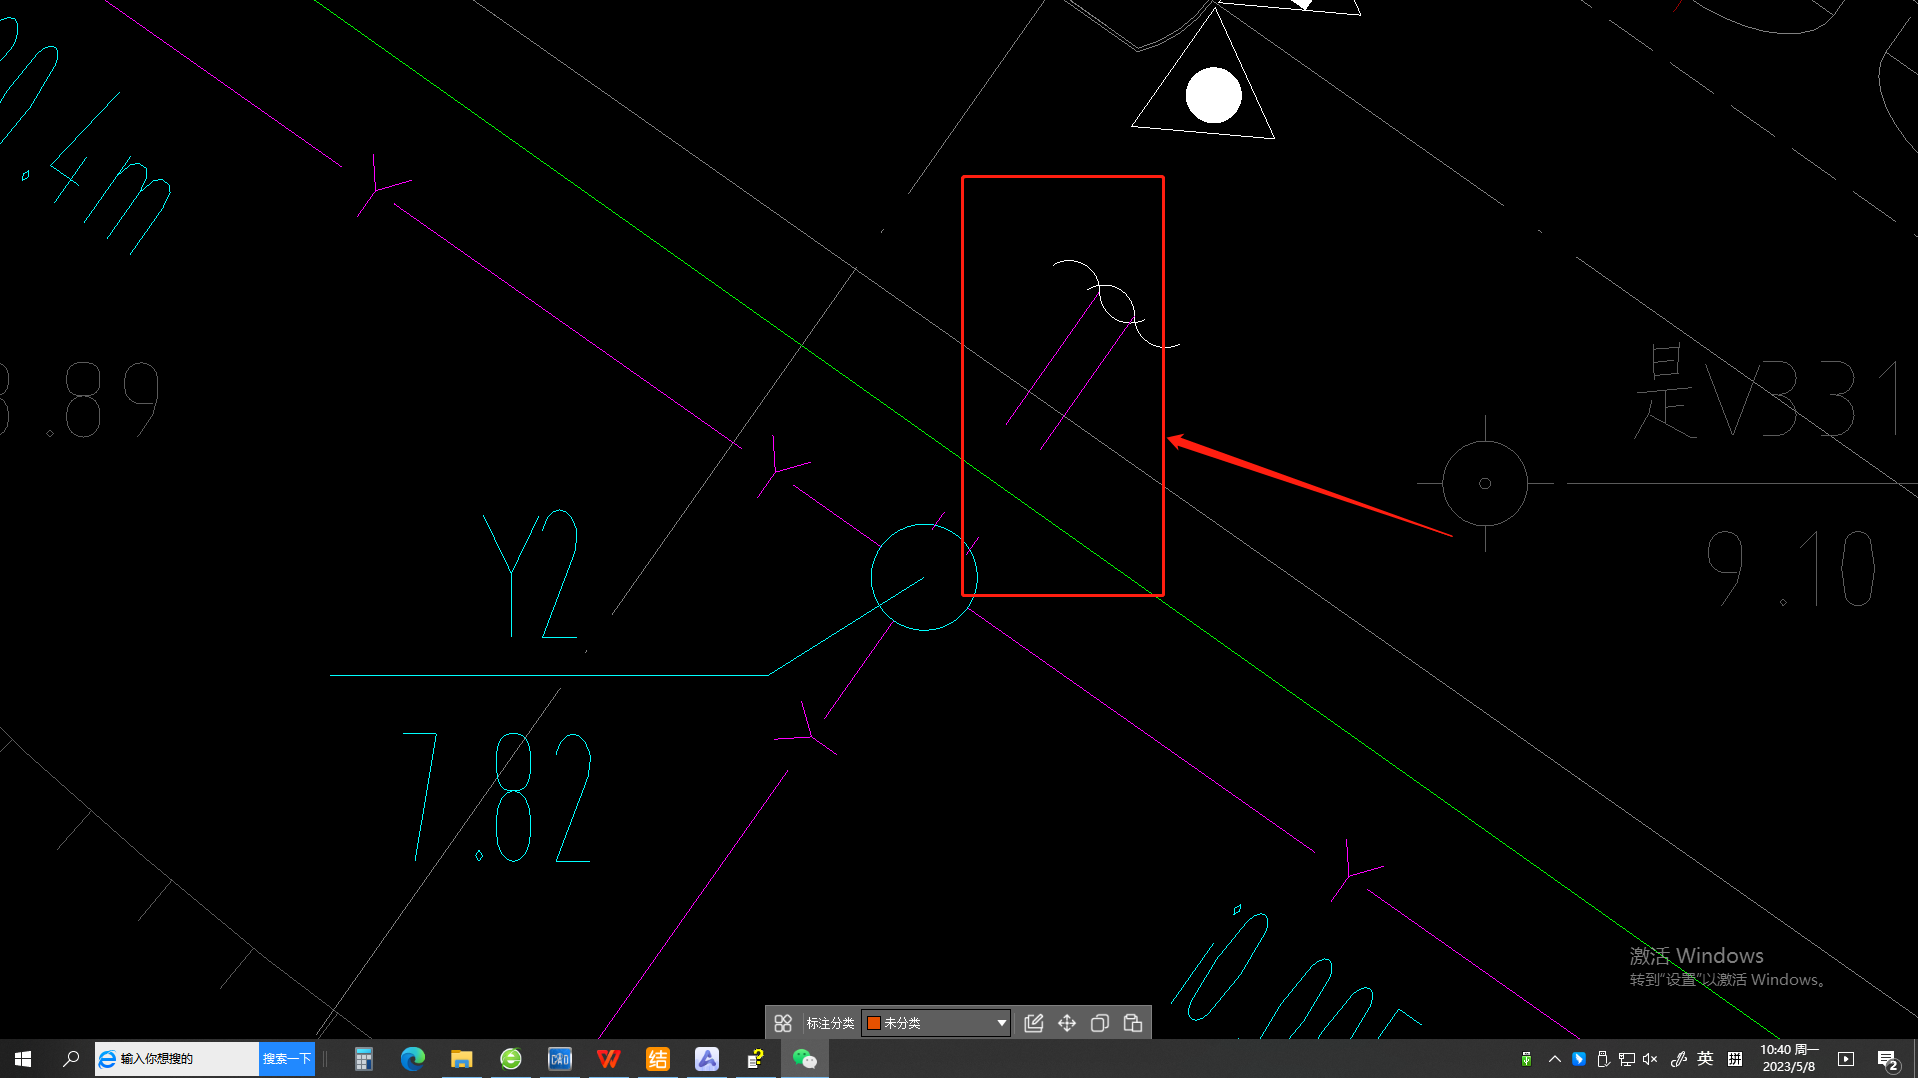Open the clock showing 10:40 周一
This screenshot has width=1918, height=1078.
(1789, 1058)
